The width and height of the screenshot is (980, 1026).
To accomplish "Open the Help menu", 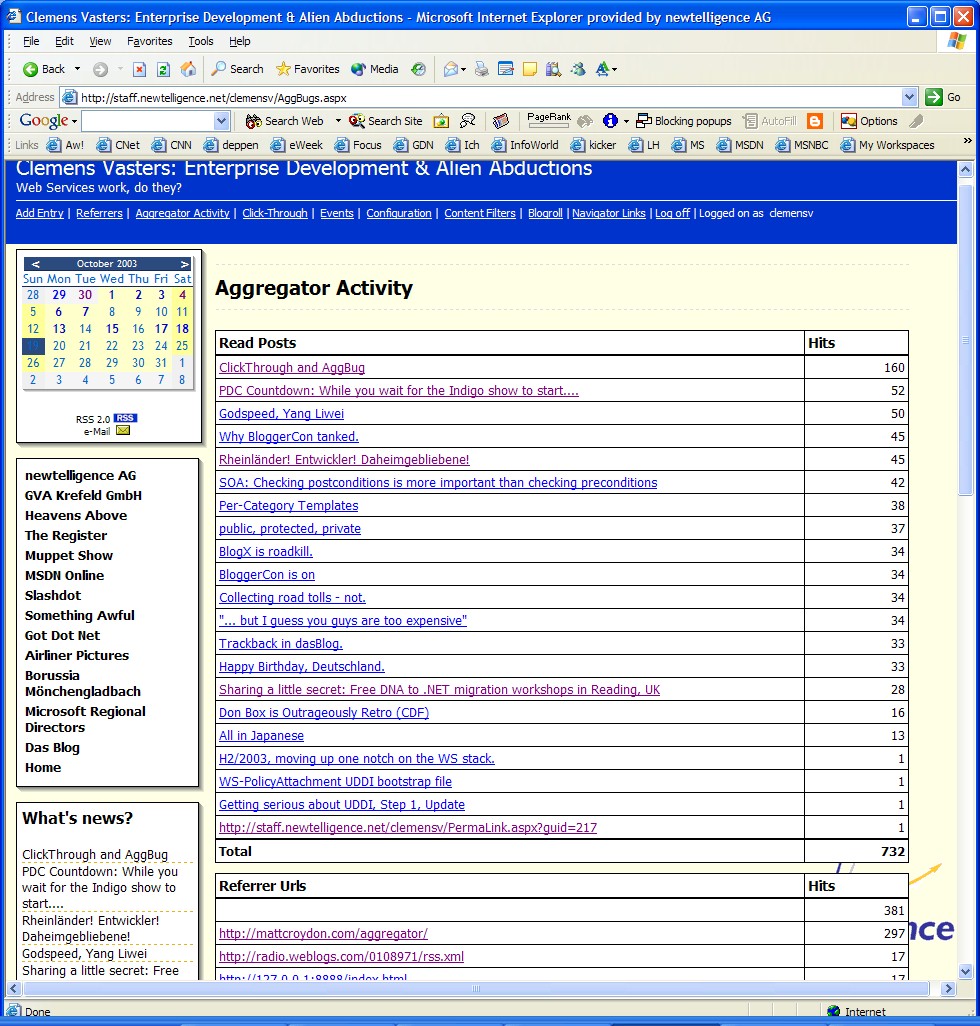I will tap(239, 41).
